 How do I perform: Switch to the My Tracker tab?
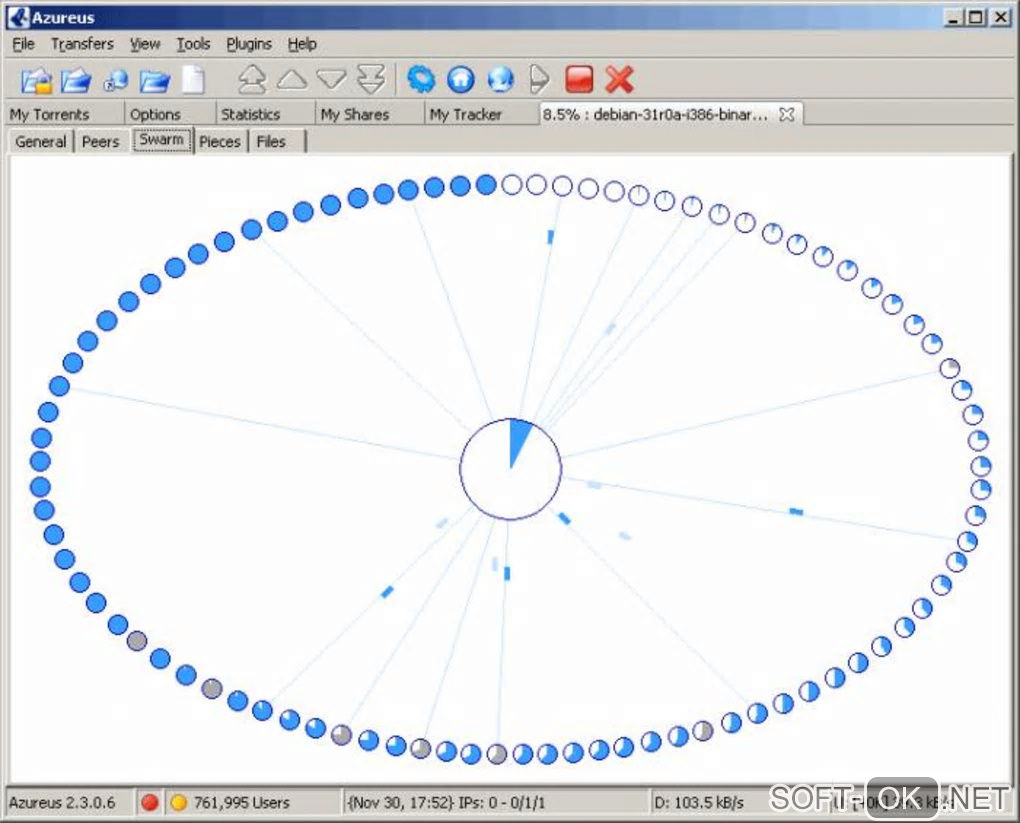[465, 115]
